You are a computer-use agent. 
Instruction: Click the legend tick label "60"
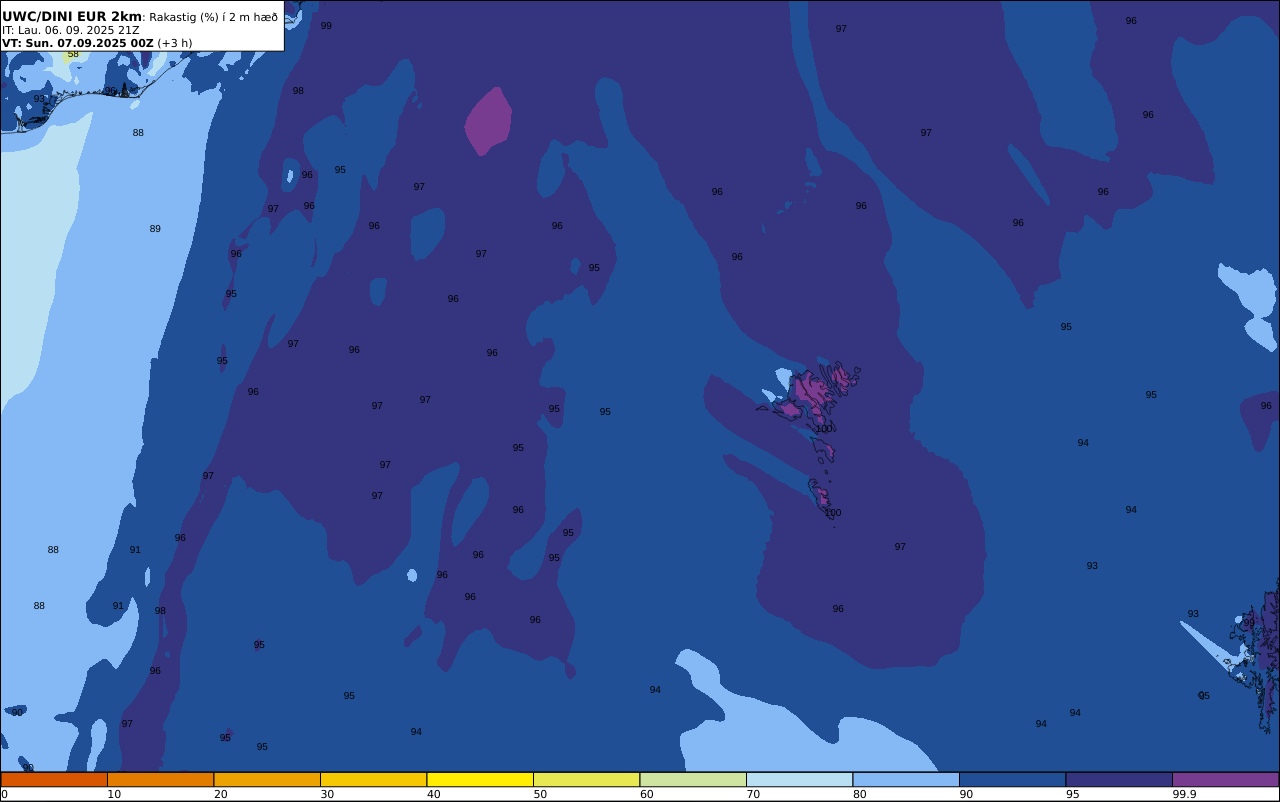click(x=646, y=794)
